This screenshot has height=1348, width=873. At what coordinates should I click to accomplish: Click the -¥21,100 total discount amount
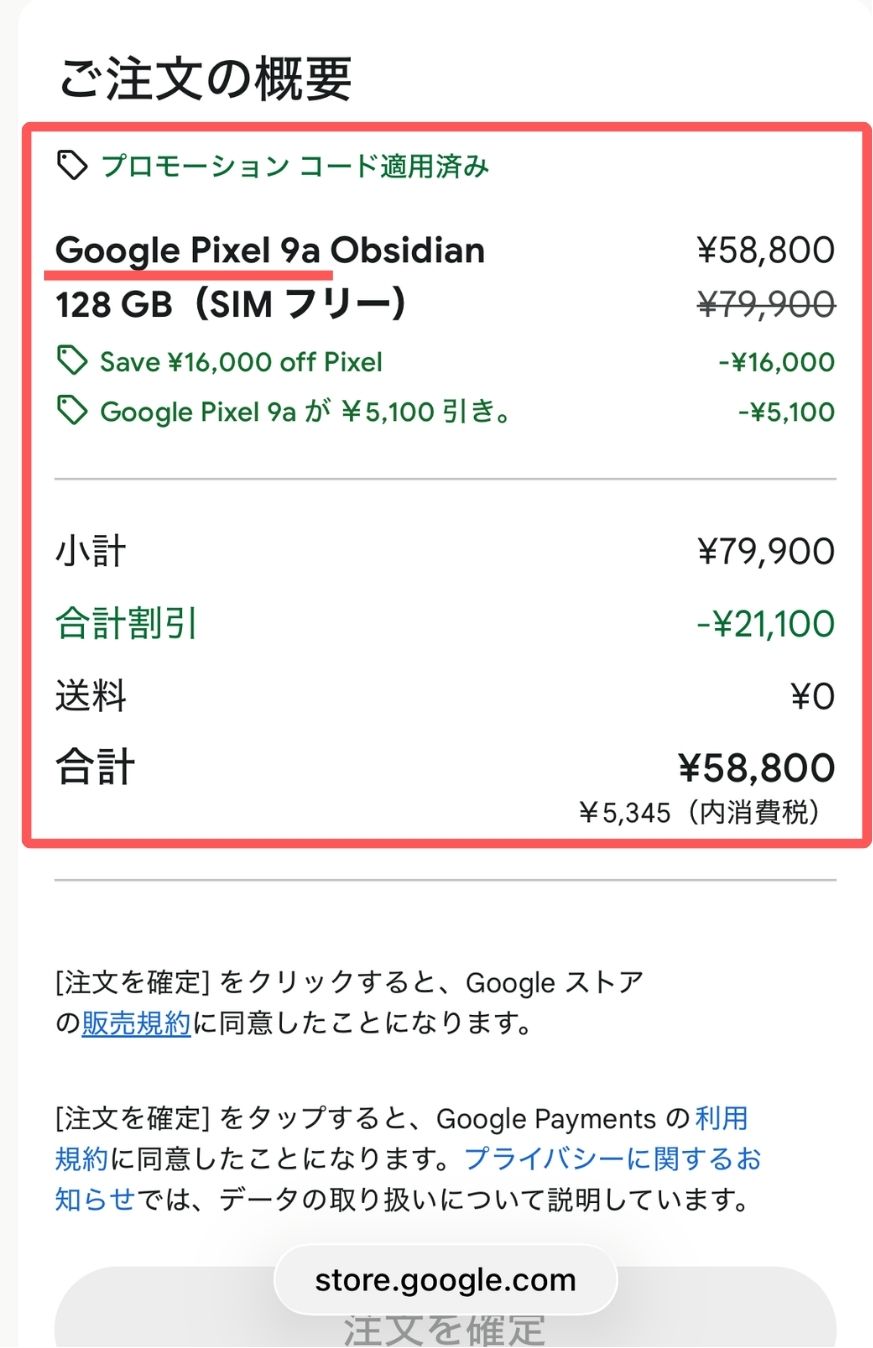point(765,624)
